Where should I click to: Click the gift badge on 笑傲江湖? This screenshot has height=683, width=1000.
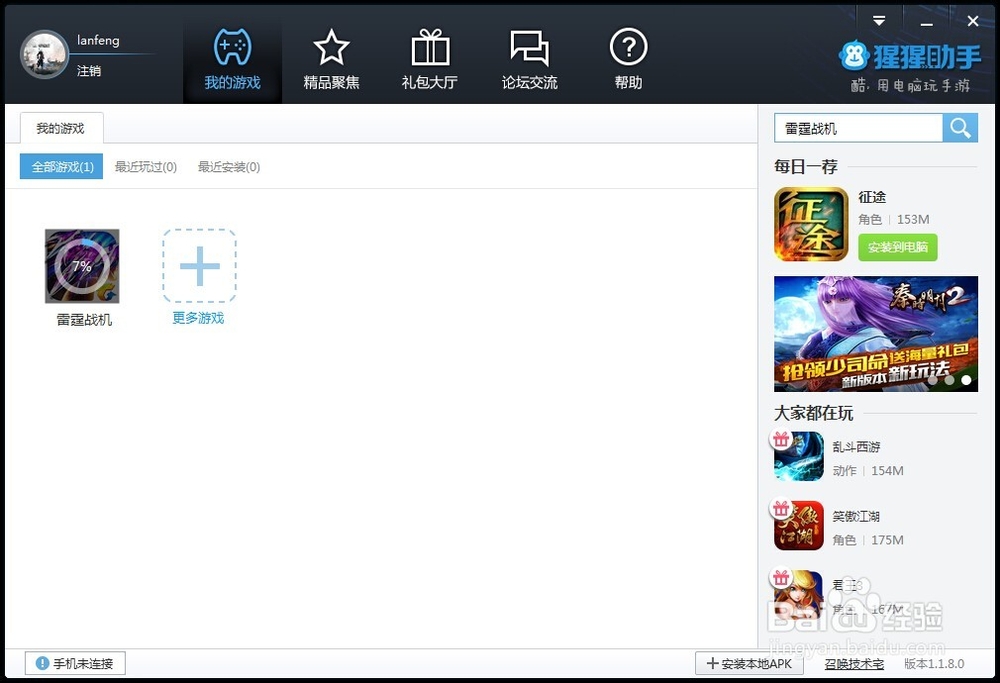click(781, 509)
